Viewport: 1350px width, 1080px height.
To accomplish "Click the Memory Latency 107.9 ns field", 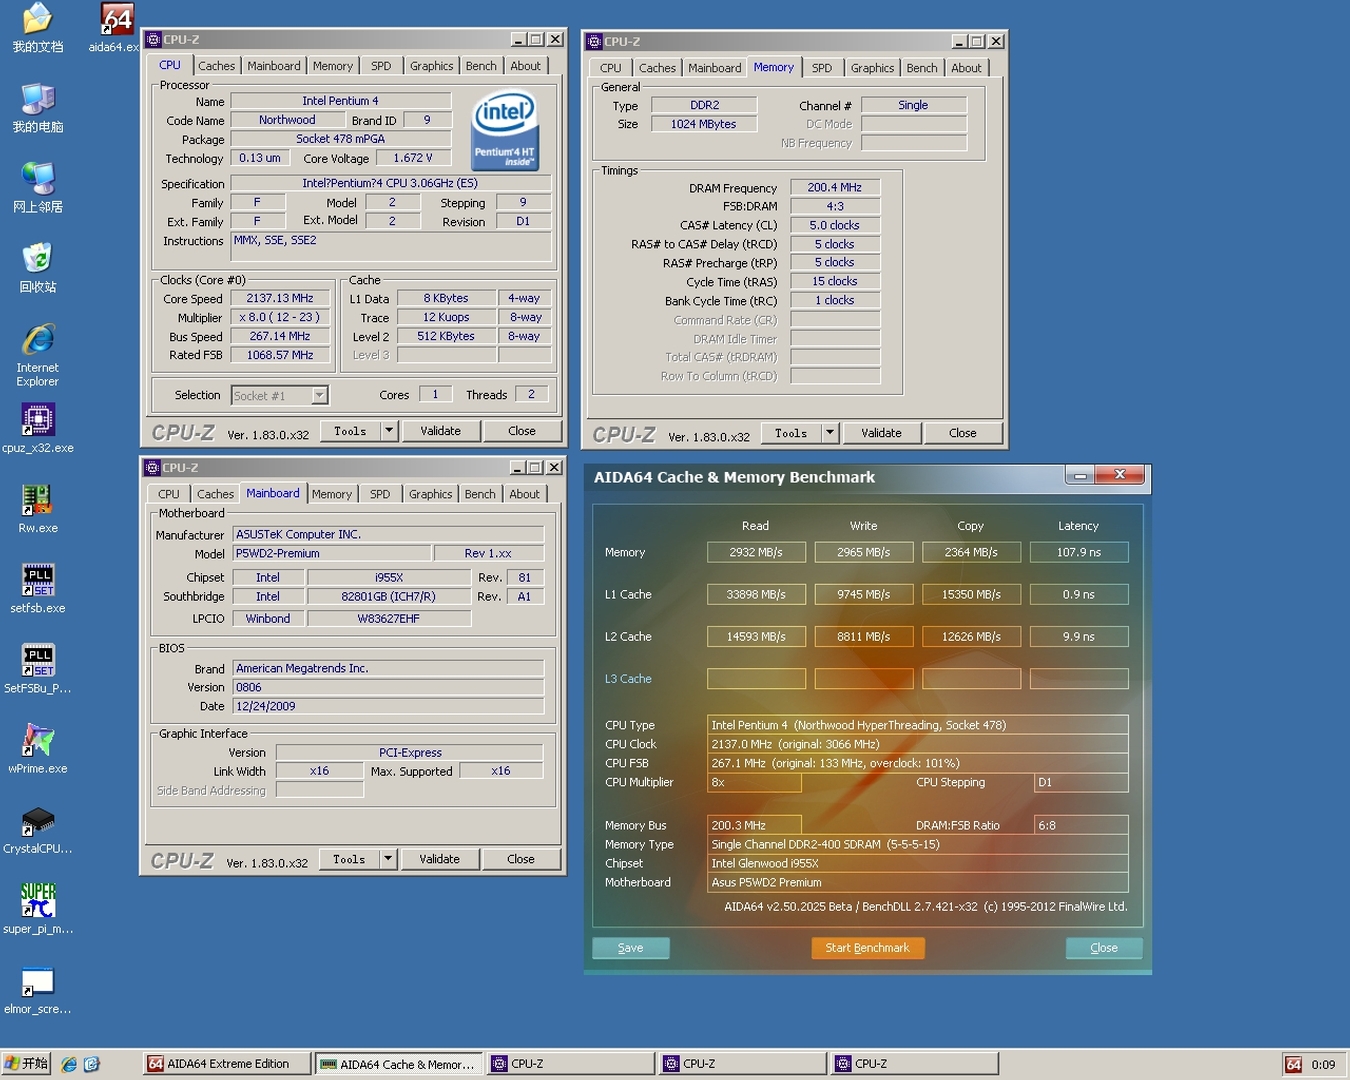I will pos(1079,552).
